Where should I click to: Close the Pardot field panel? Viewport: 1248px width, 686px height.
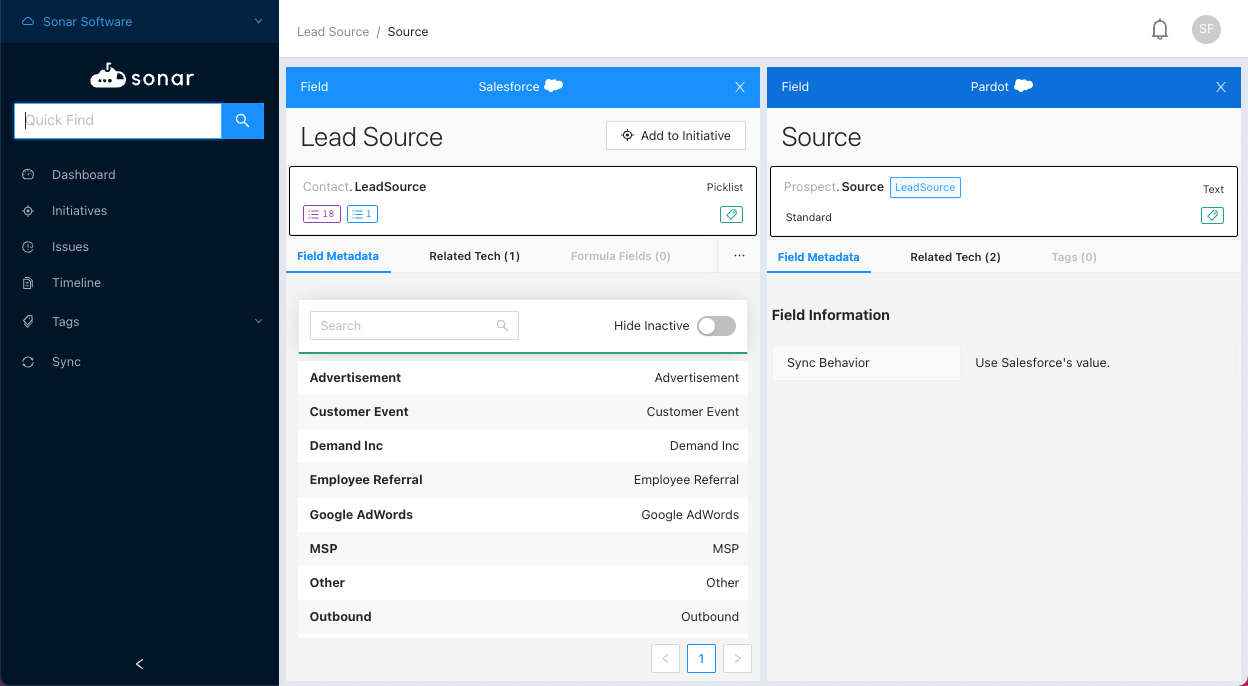1221,87
